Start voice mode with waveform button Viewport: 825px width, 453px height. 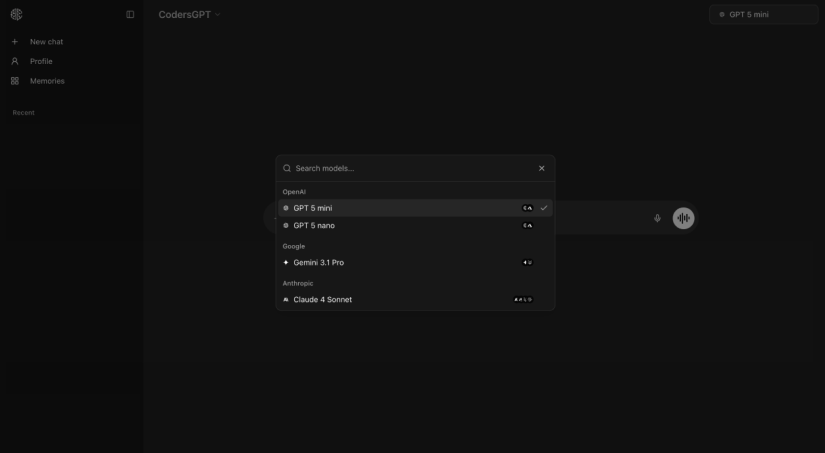683,218
